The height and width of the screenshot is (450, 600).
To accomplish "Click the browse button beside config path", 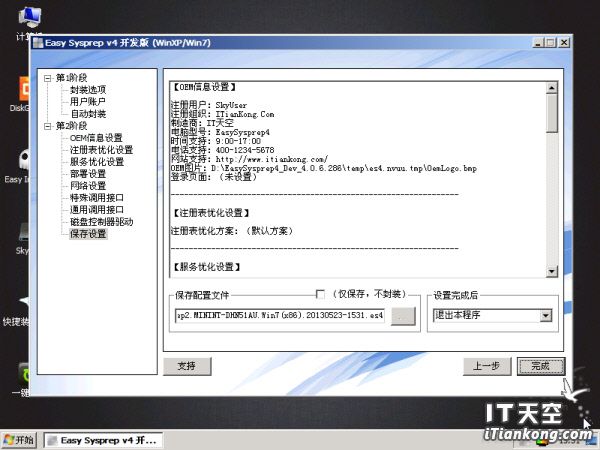I will point(403,316).
